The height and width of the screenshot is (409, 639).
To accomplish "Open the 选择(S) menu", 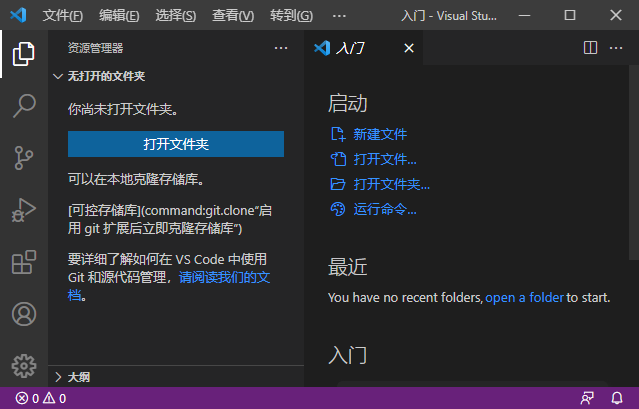I will click(176, 15).
